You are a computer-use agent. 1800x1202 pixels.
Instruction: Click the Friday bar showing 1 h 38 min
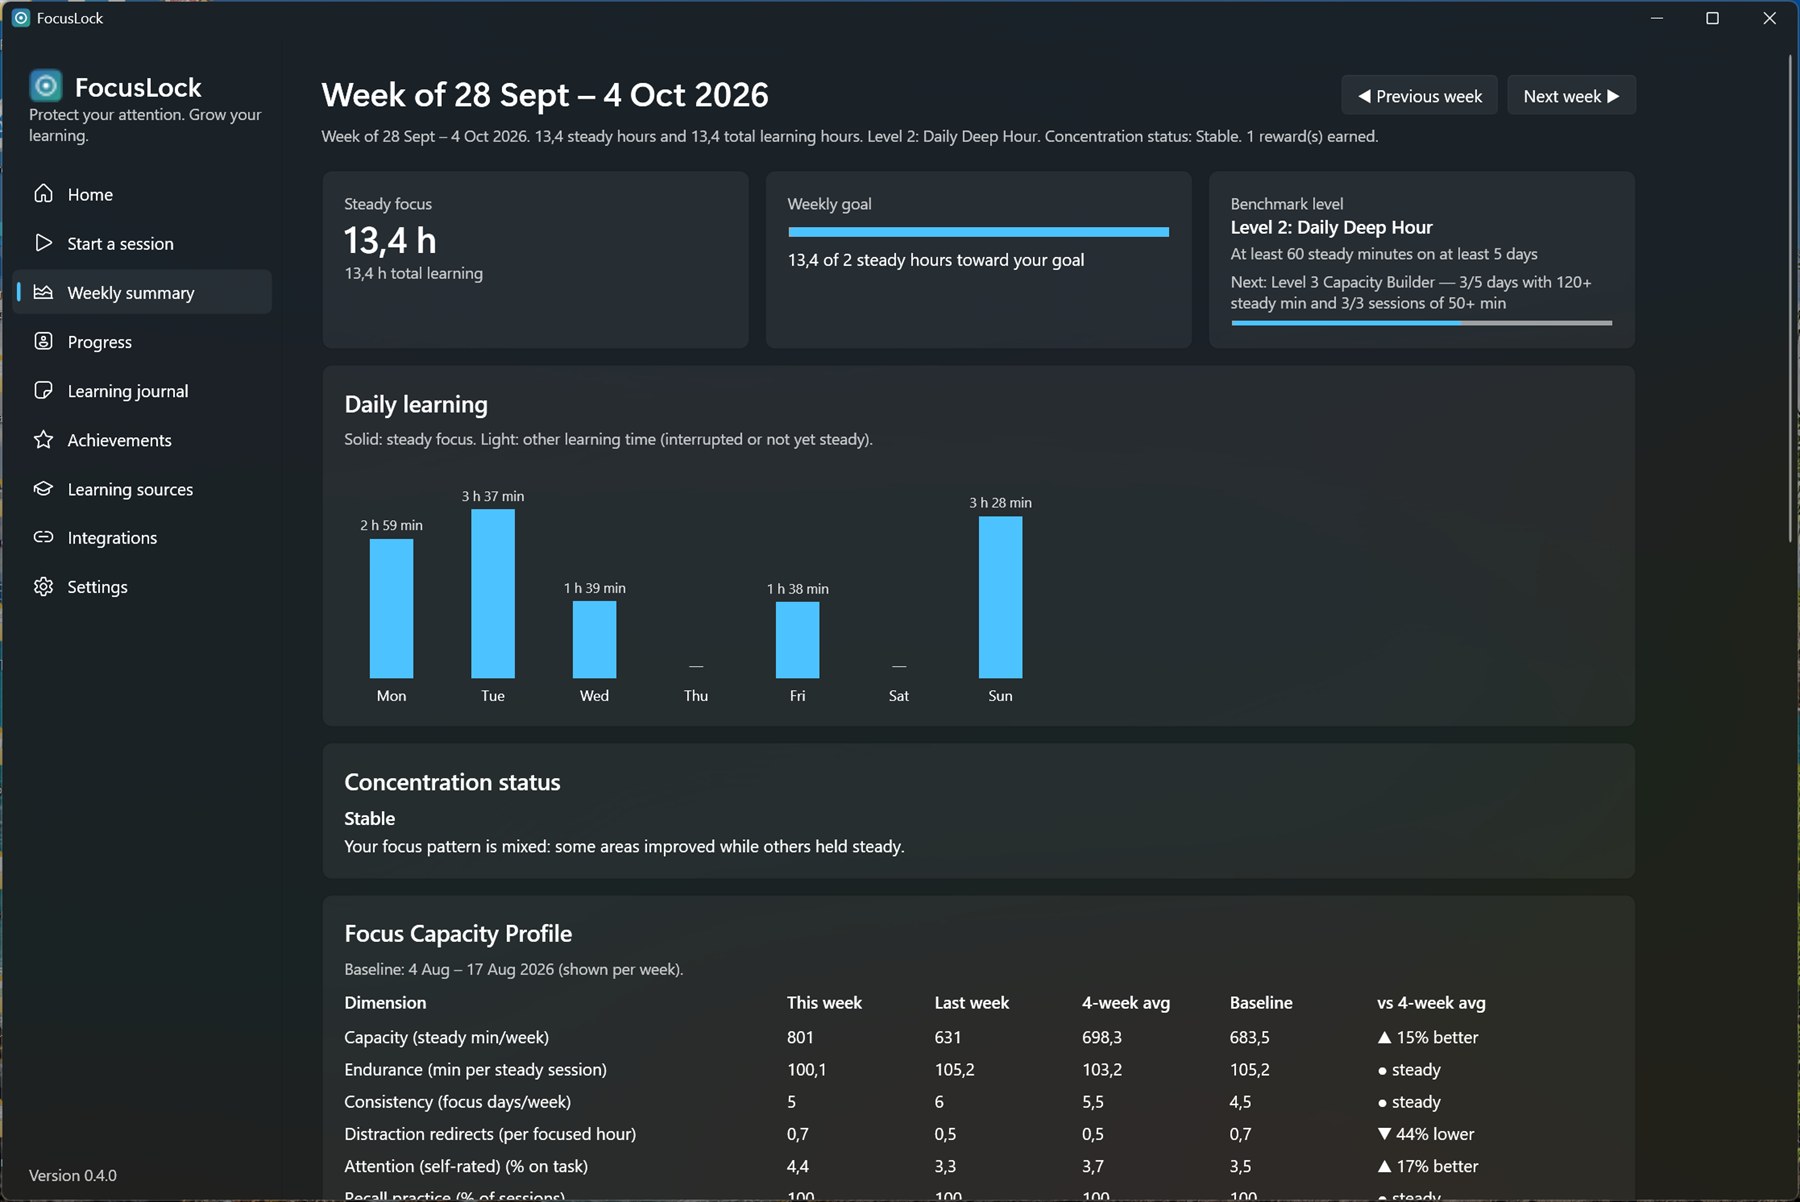(x=797, y=640)
